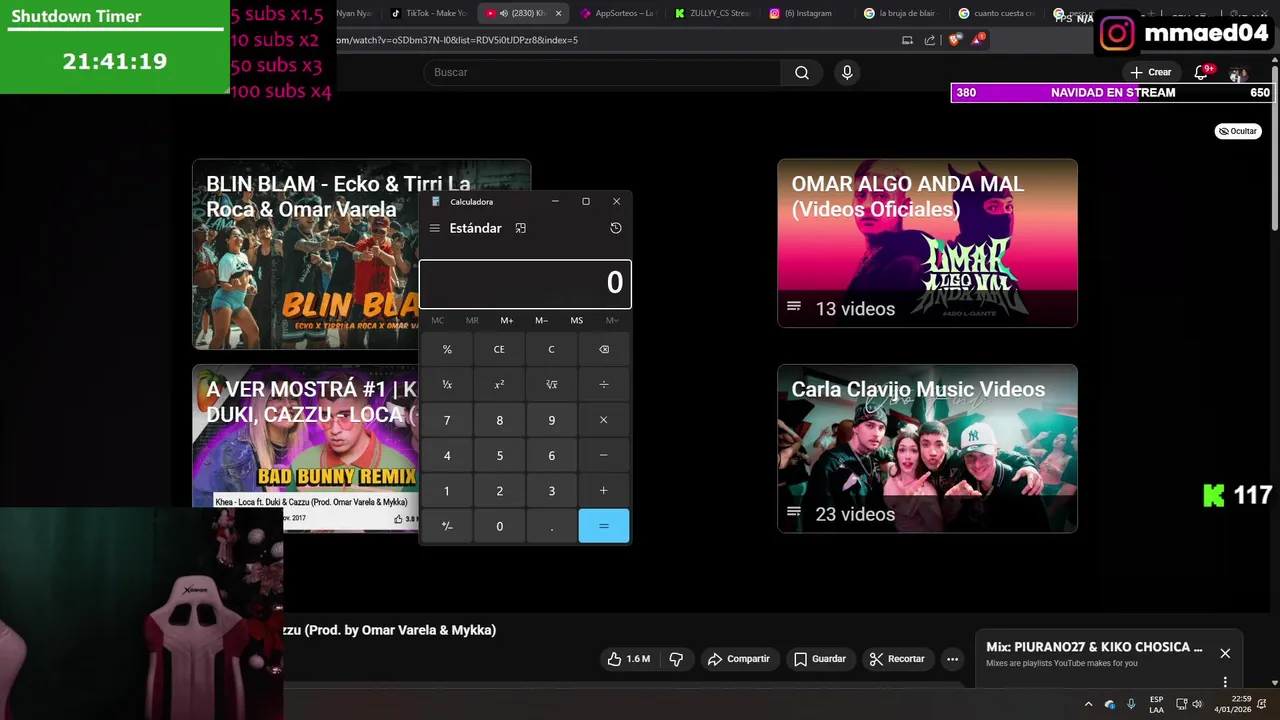Open more actions three-dot menu beside Recortar
This screenshot has height=720, width=1280.
pyautogui.click(x=952, y=659)
